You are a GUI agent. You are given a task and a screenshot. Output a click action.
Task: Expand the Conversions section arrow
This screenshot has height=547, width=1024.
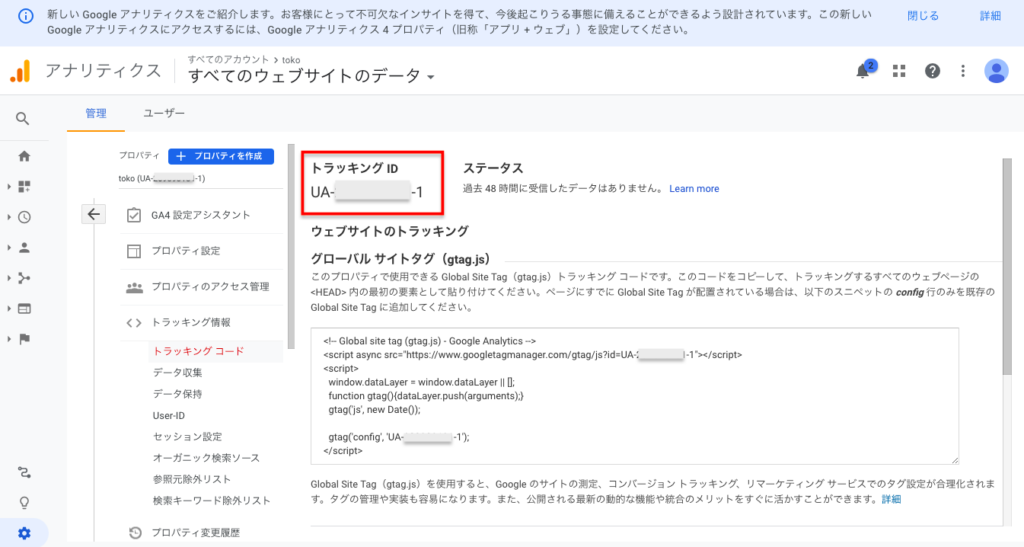pos(9,339)
